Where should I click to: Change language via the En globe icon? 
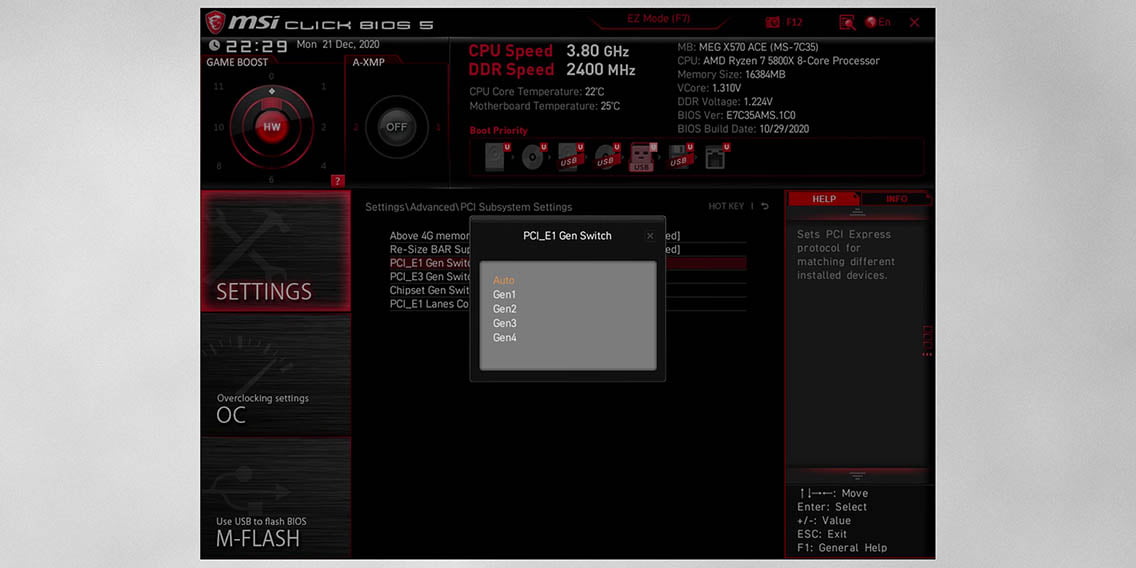click(x=877, y=22)
